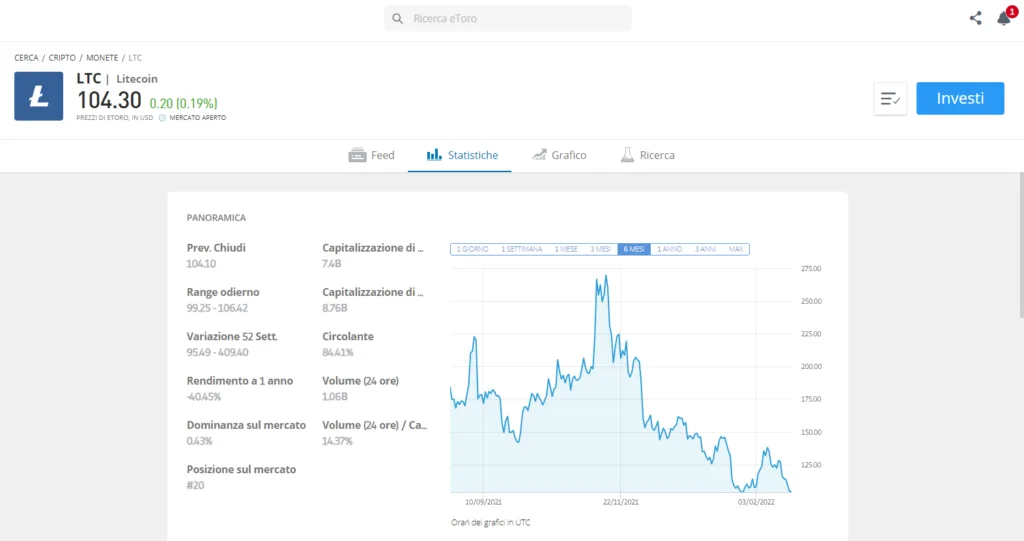Select the 1 MESE chart range
1024x541 pixels.
566,249
